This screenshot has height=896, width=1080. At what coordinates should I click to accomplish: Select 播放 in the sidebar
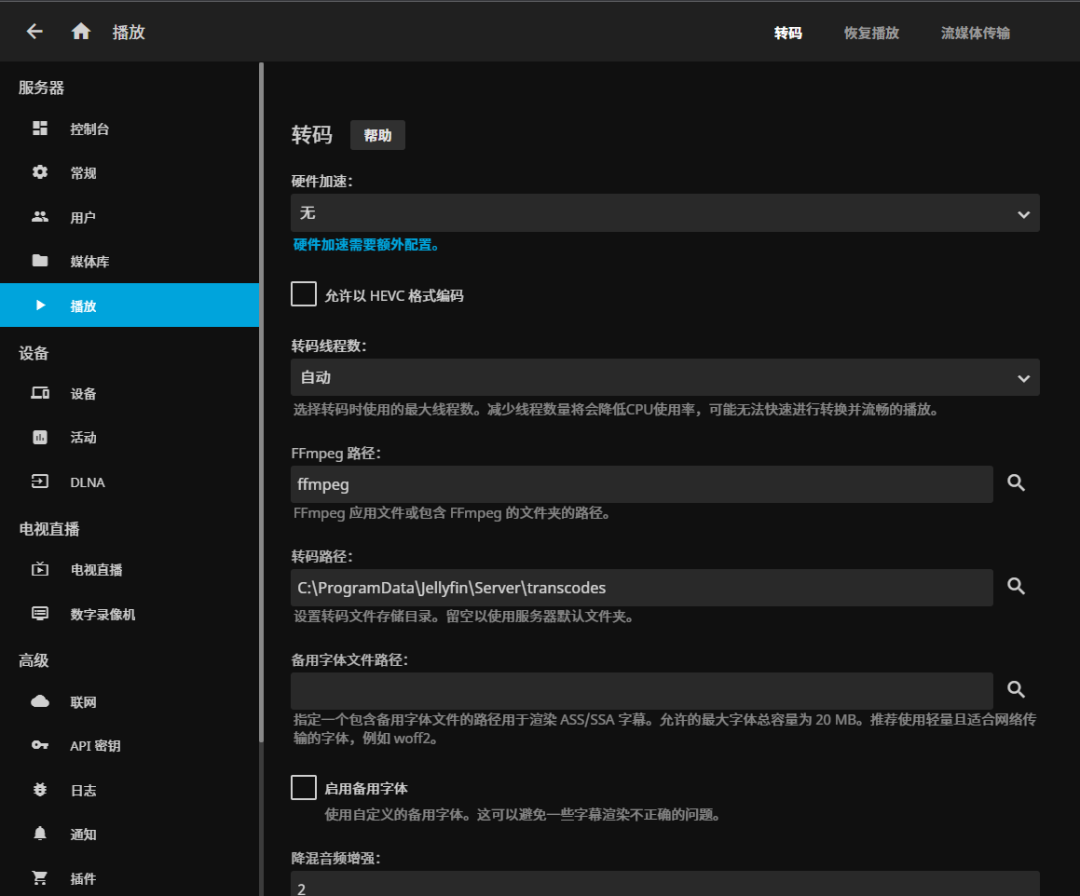pos(129,305)
